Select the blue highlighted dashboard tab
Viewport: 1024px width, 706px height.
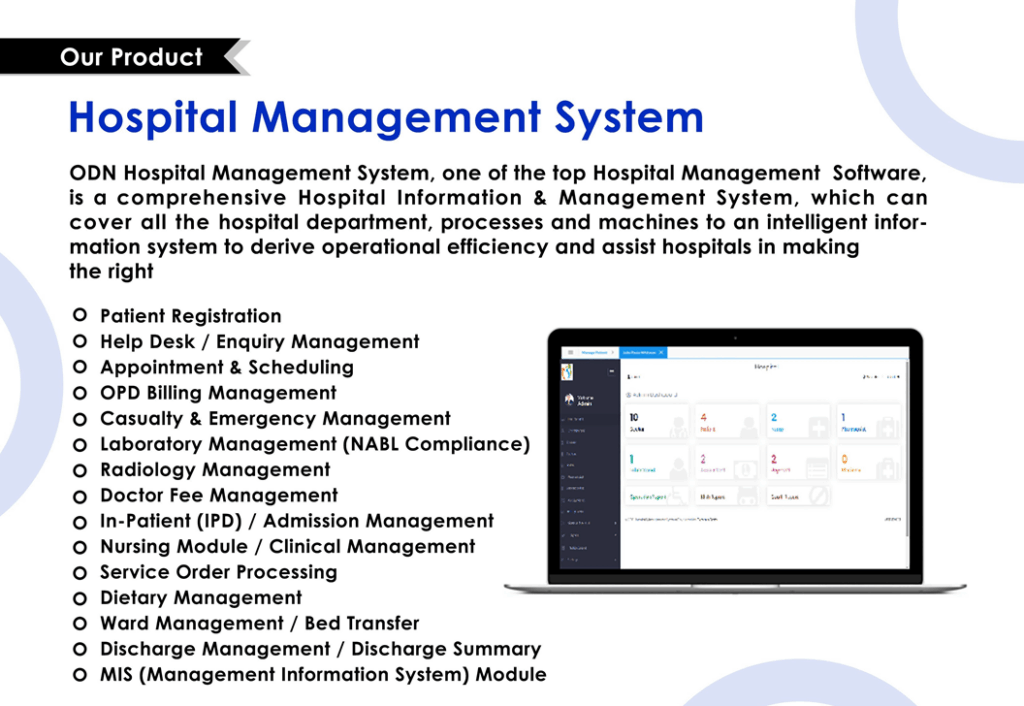pos(643,353)
